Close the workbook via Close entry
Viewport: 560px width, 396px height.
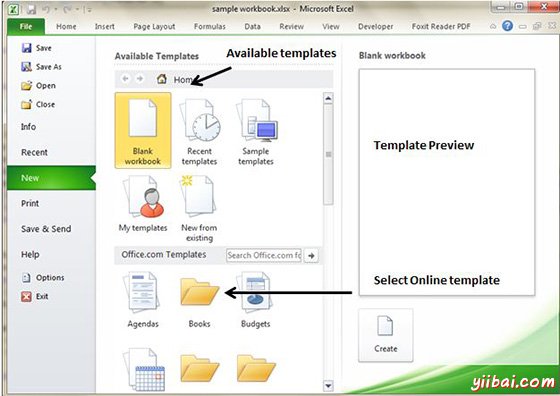pos(38,105)
